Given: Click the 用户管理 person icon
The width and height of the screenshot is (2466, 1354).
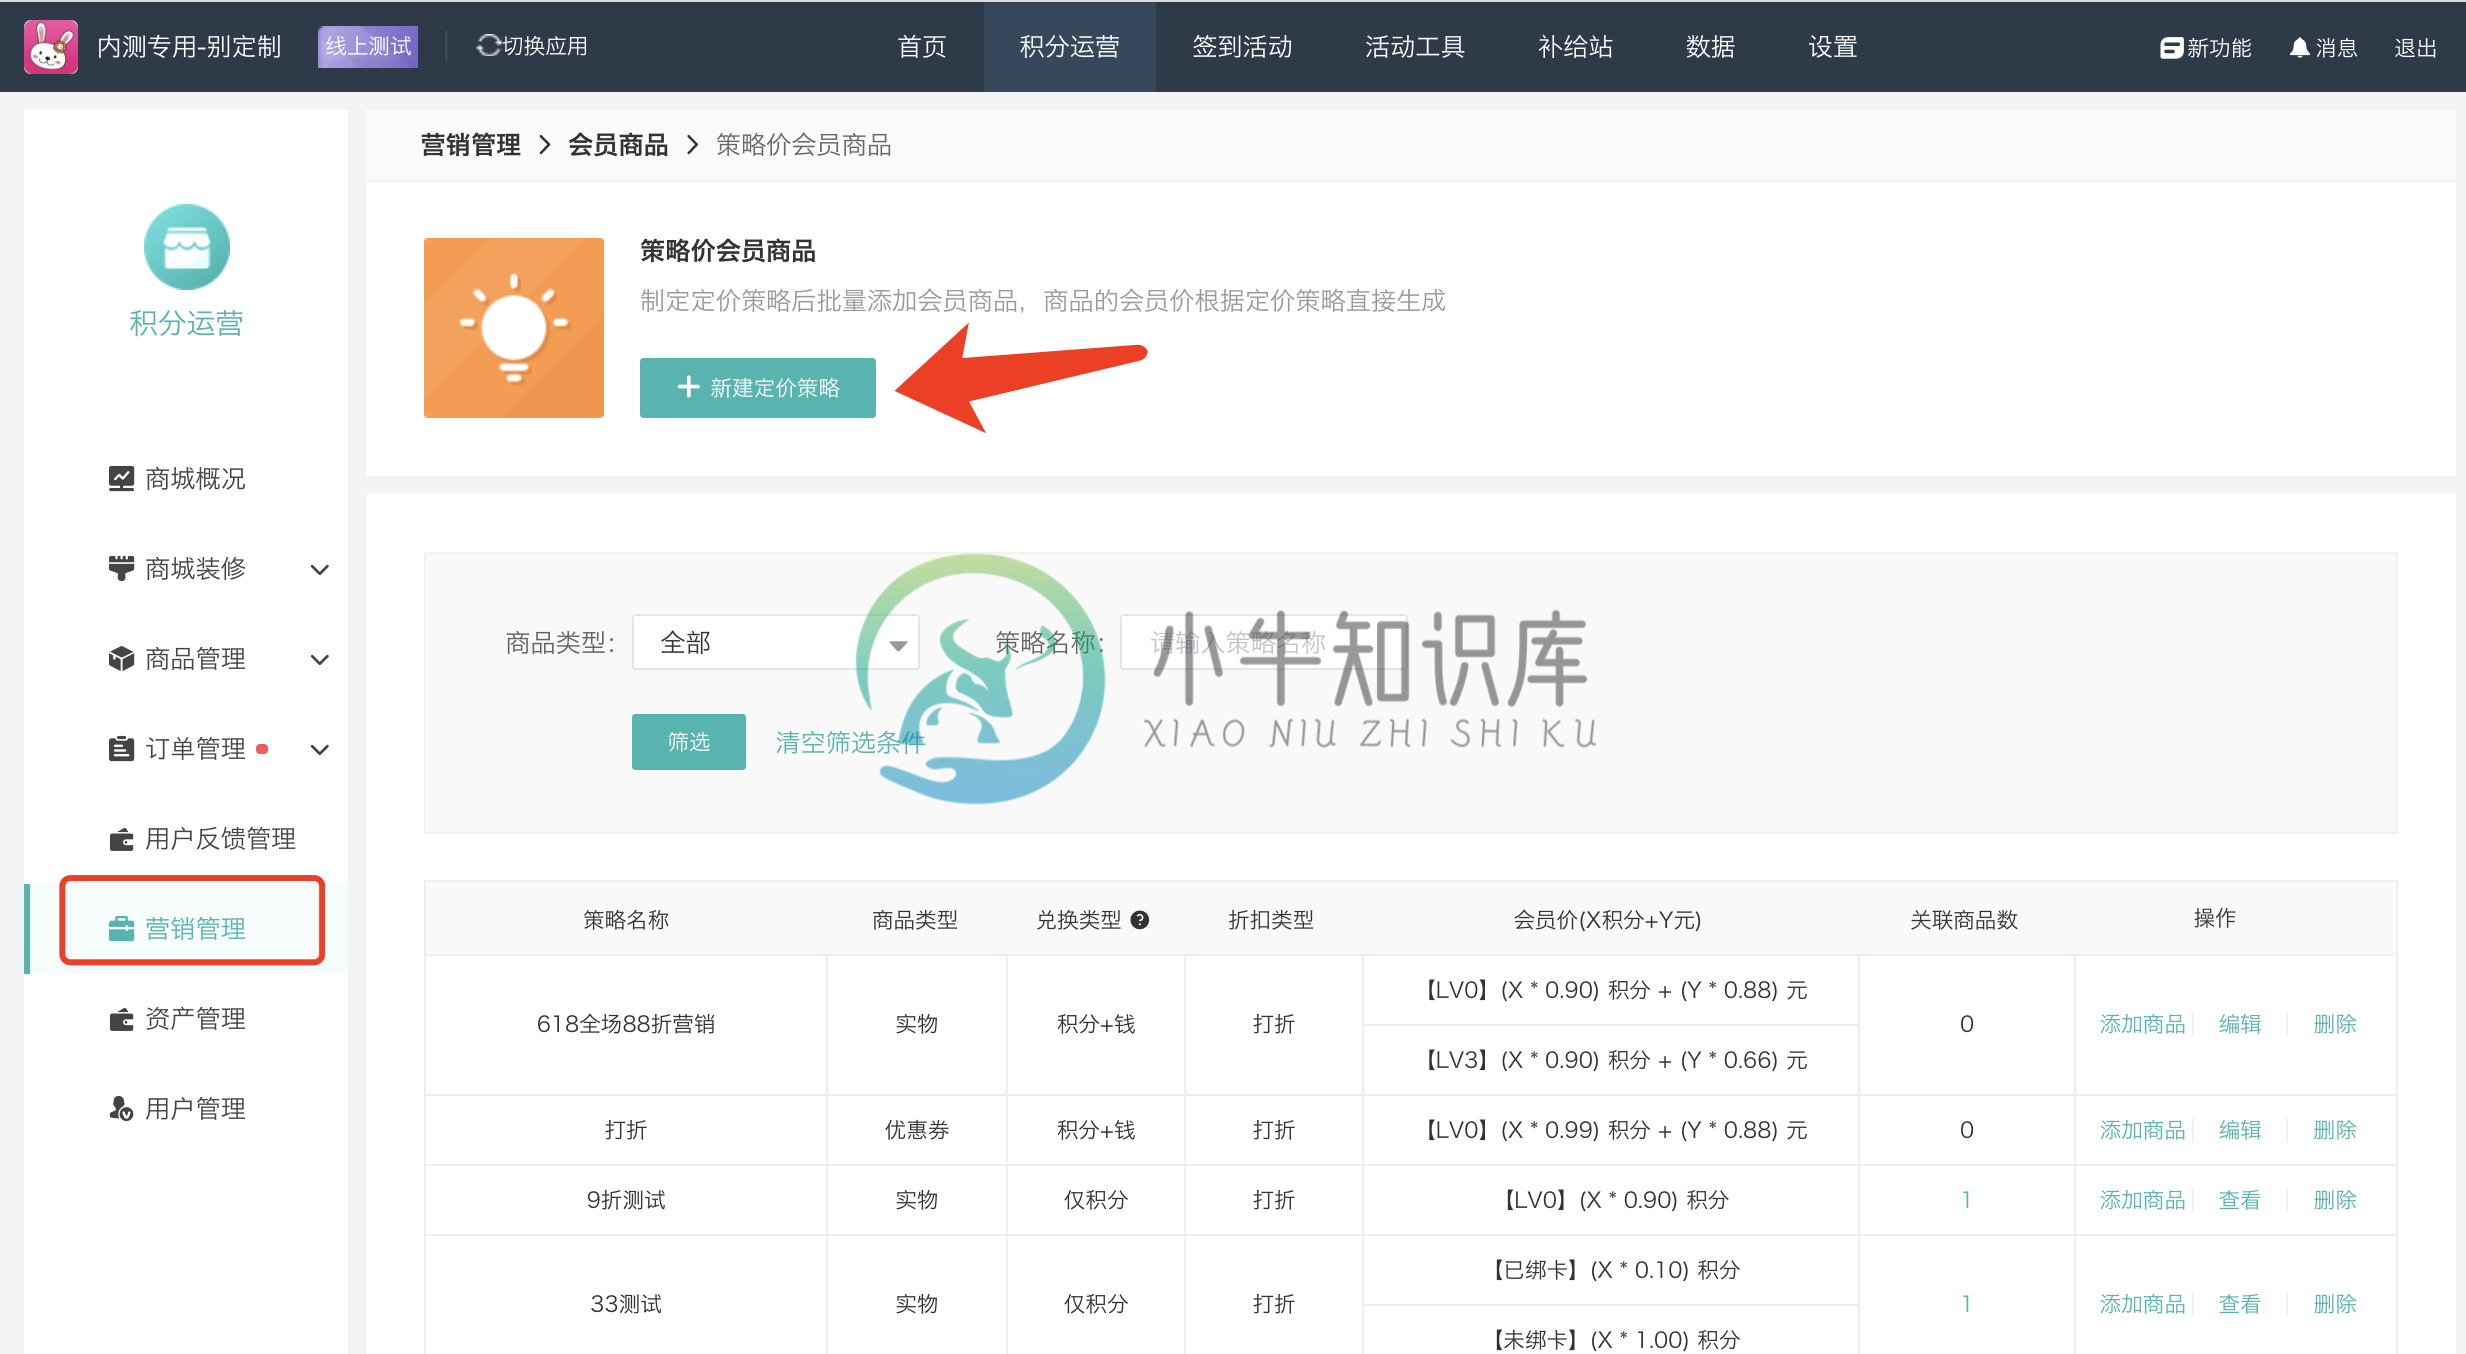Looking at the screenshot, I should [121, 1108].
